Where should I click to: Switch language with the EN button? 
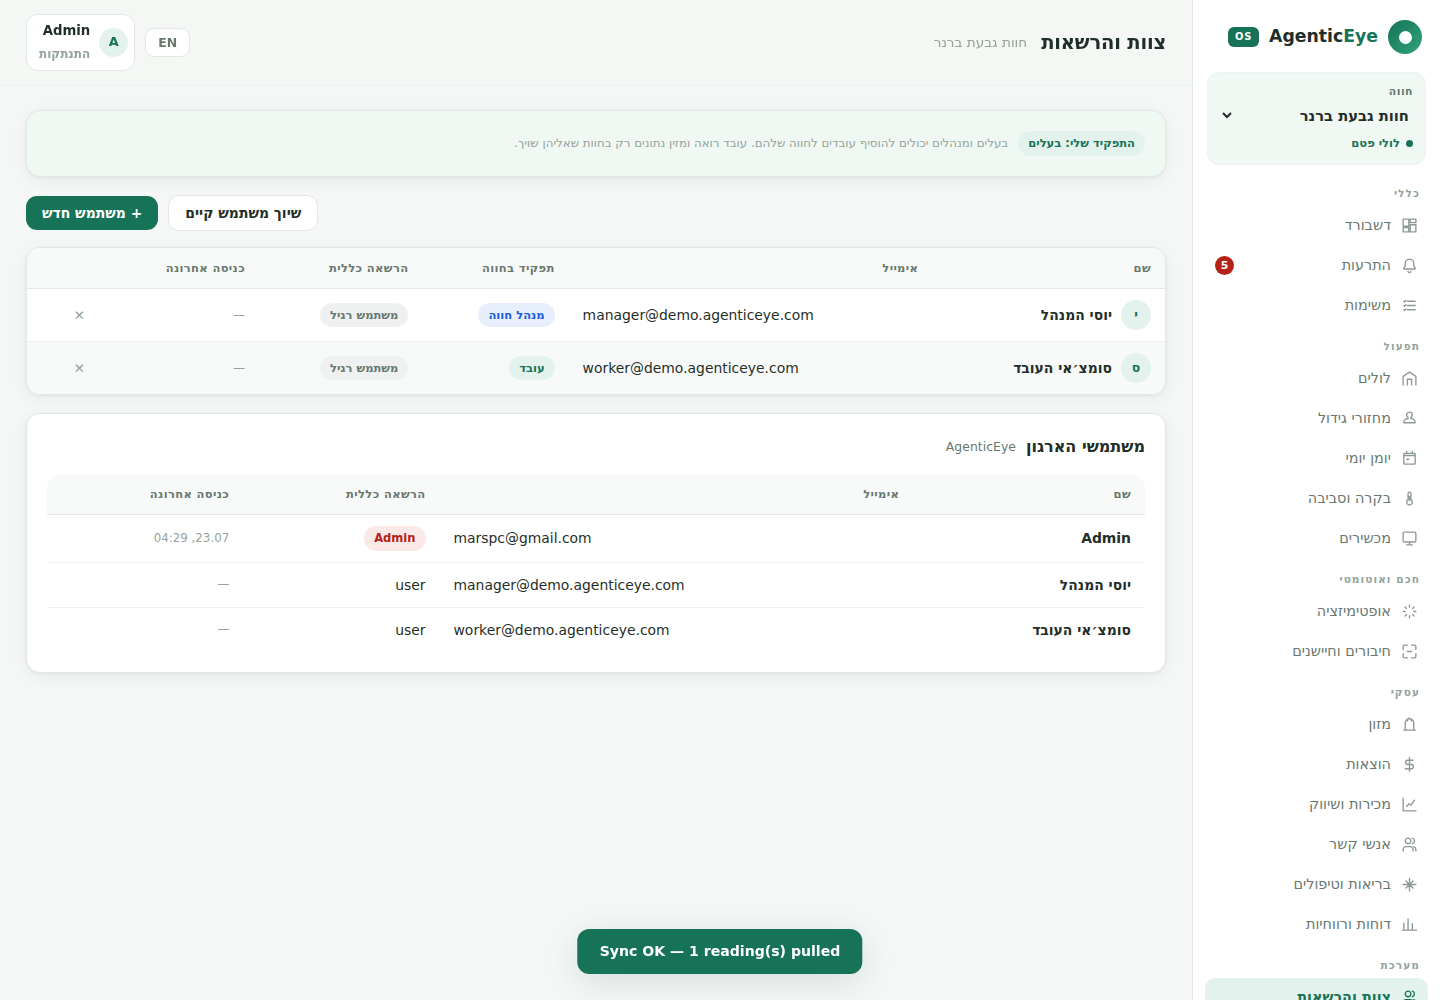pos(167,42)
